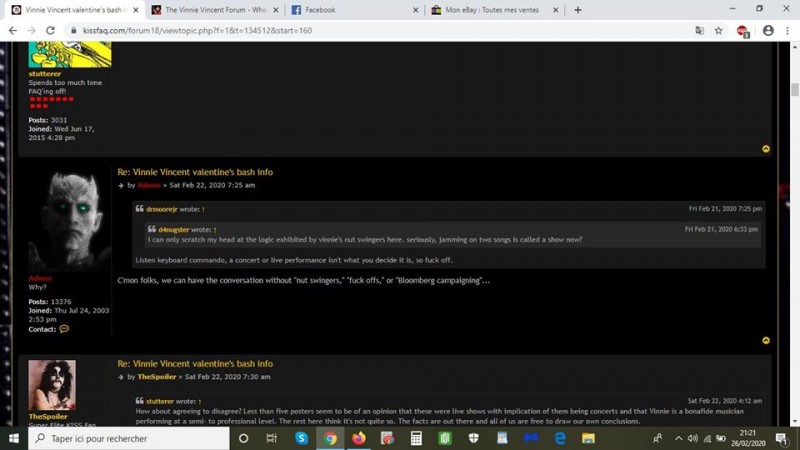Viewport: 800px width, 450px height.
Task: Go to quoted dmoorejr post arrow
Action: (x=203, y=210)
